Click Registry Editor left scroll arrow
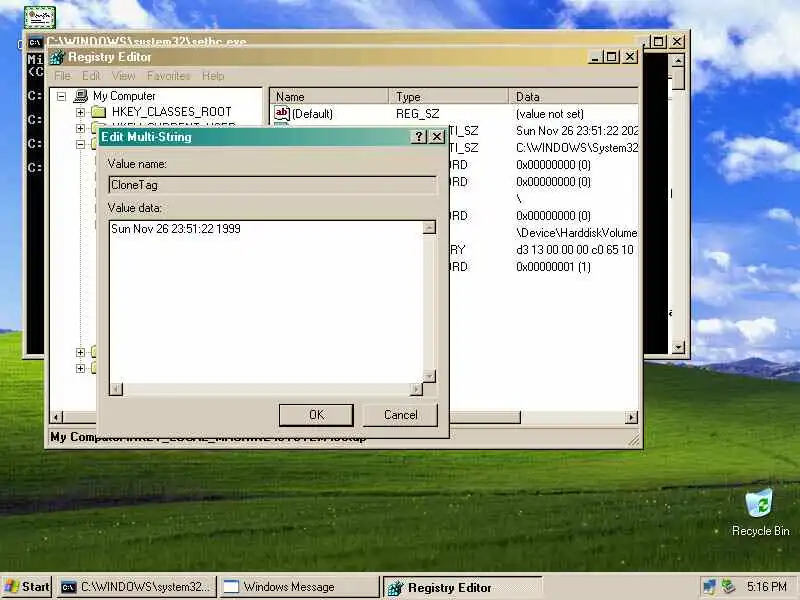 [57, 417]
